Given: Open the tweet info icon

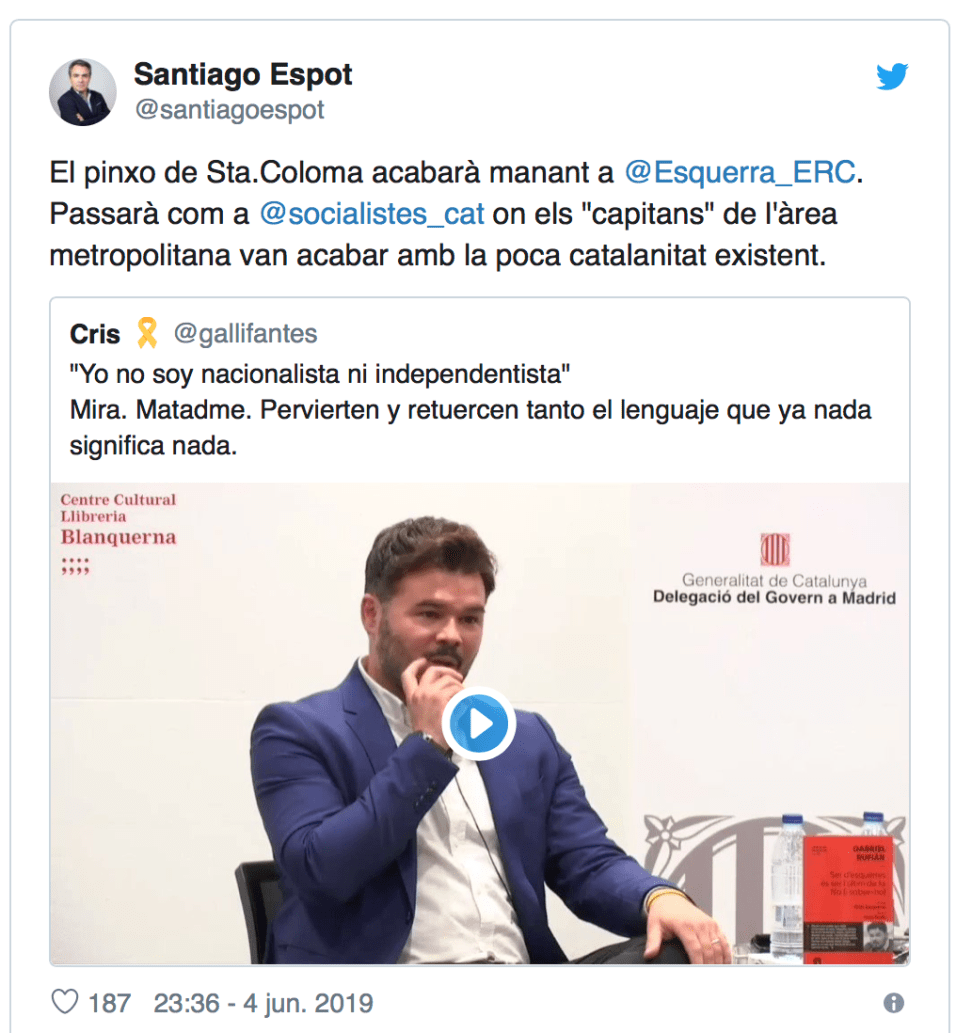Looking at the screenshot, I should click(893, 1003).
